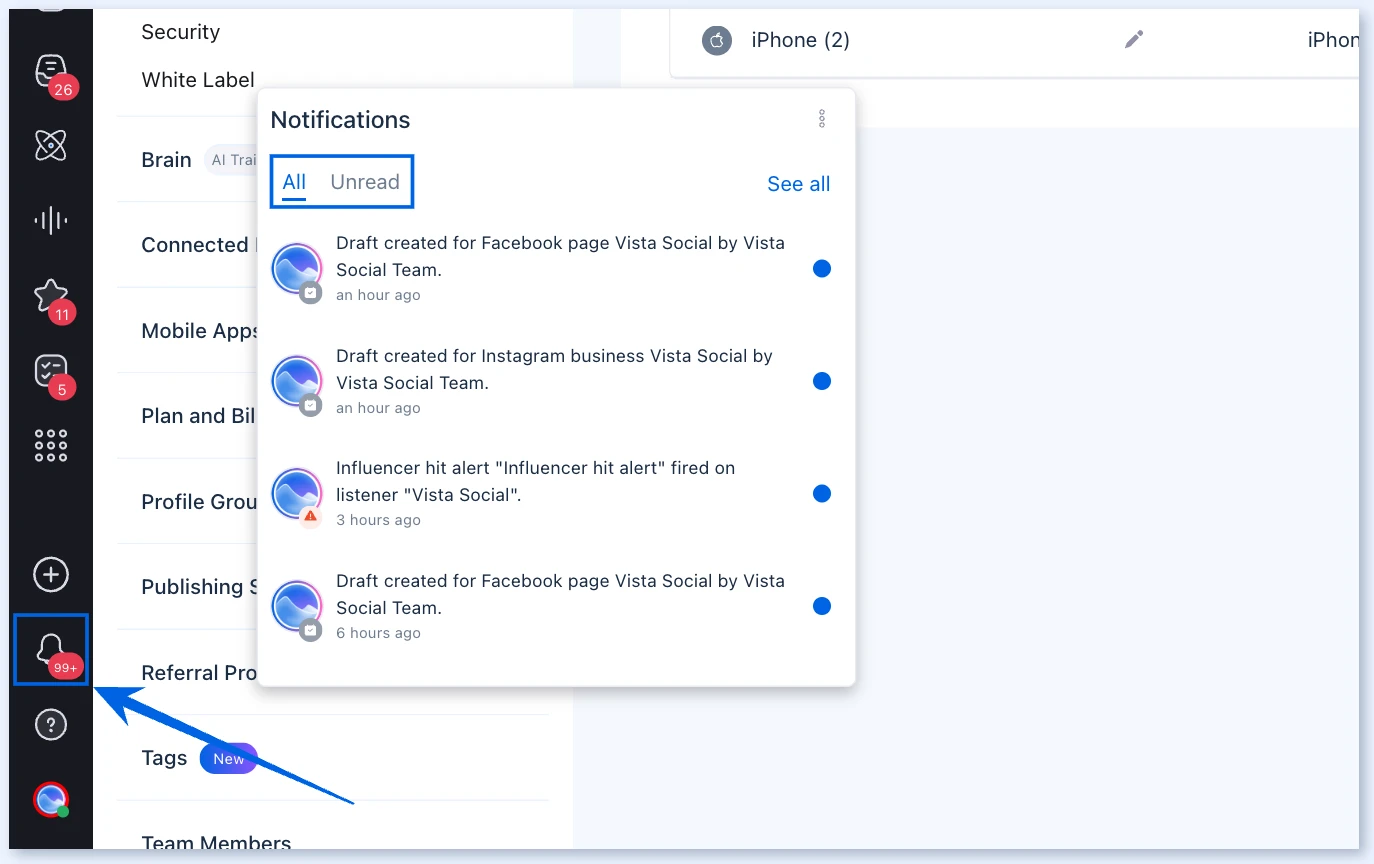Click the iPhone (2) device name
The height and width of the screenshot is (864, 1374).
801,40
